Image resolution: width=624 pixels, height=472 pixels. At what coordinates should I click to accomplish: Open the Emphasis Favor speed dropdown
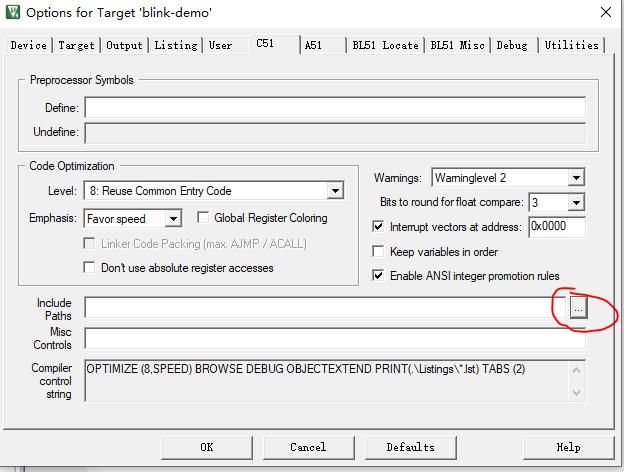pyautogui.click(x=173, y=218)
